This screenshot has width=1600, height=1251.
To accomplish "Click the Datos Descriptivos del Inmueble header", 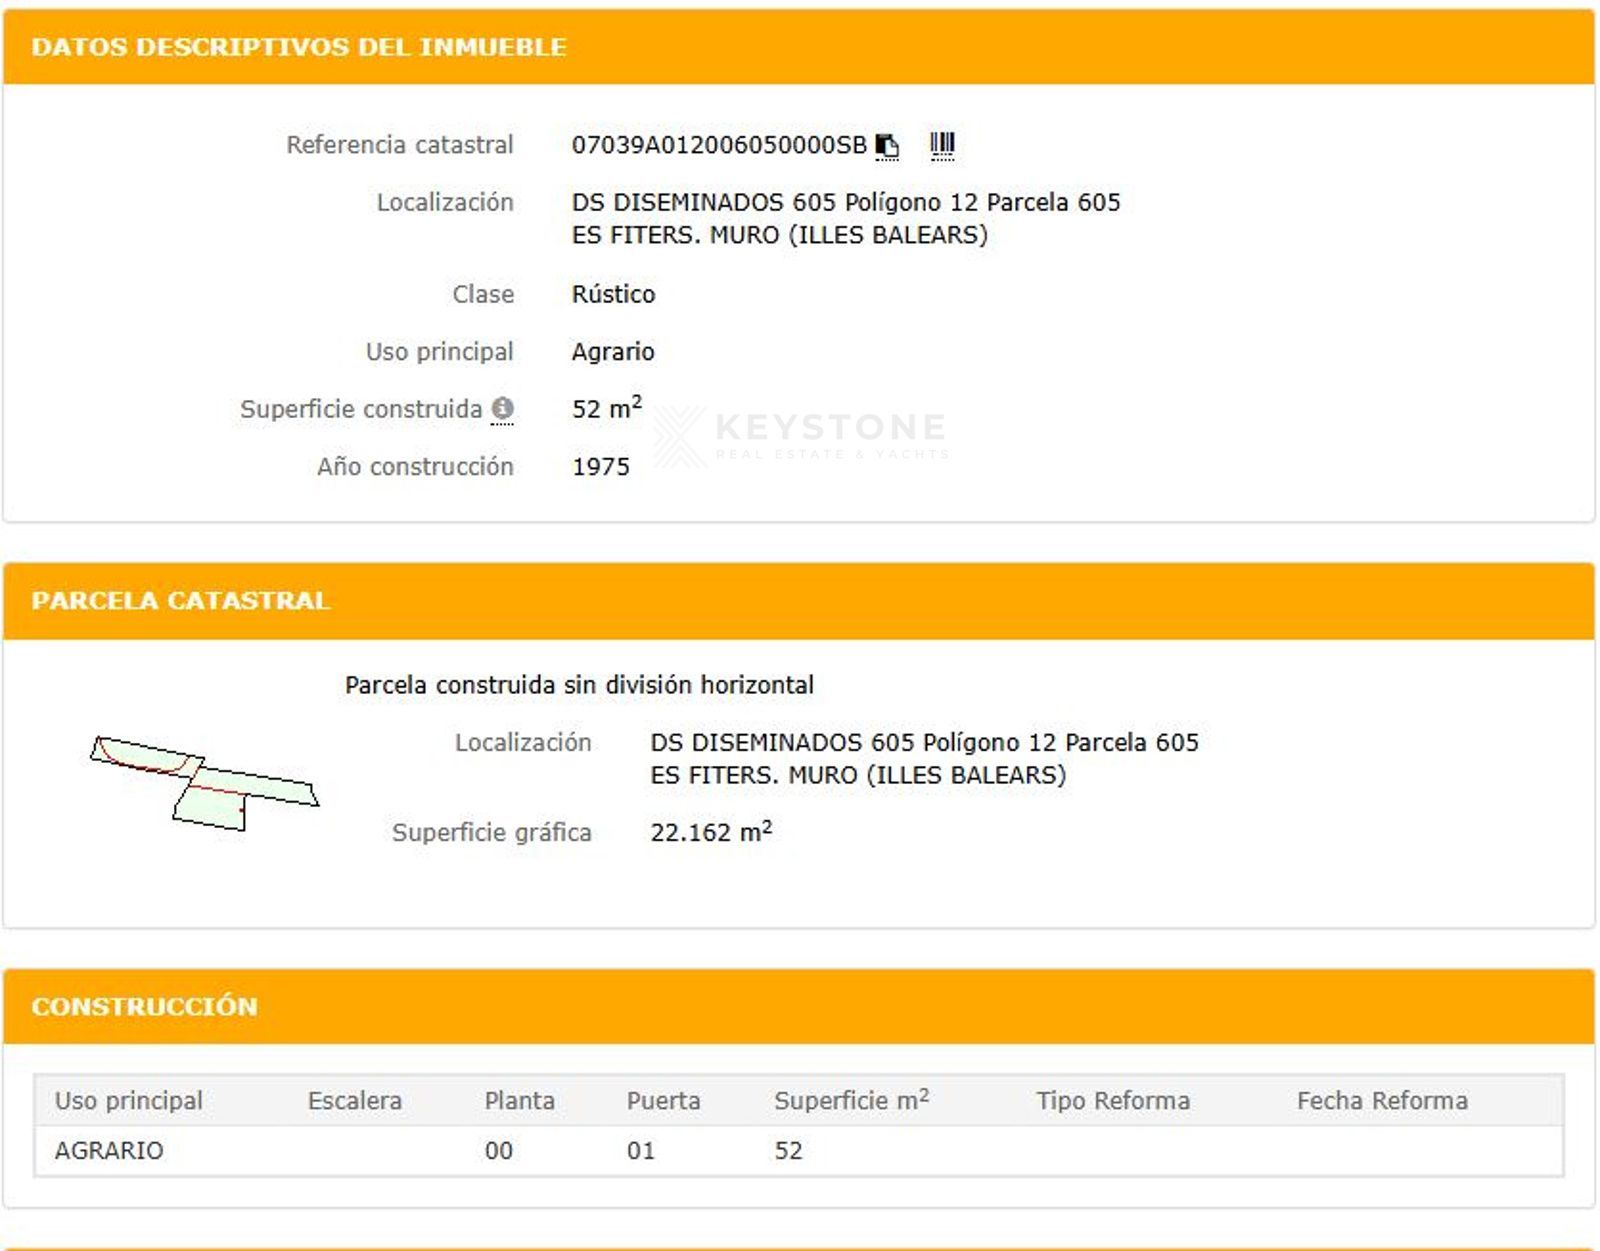I will pos(299,47).
